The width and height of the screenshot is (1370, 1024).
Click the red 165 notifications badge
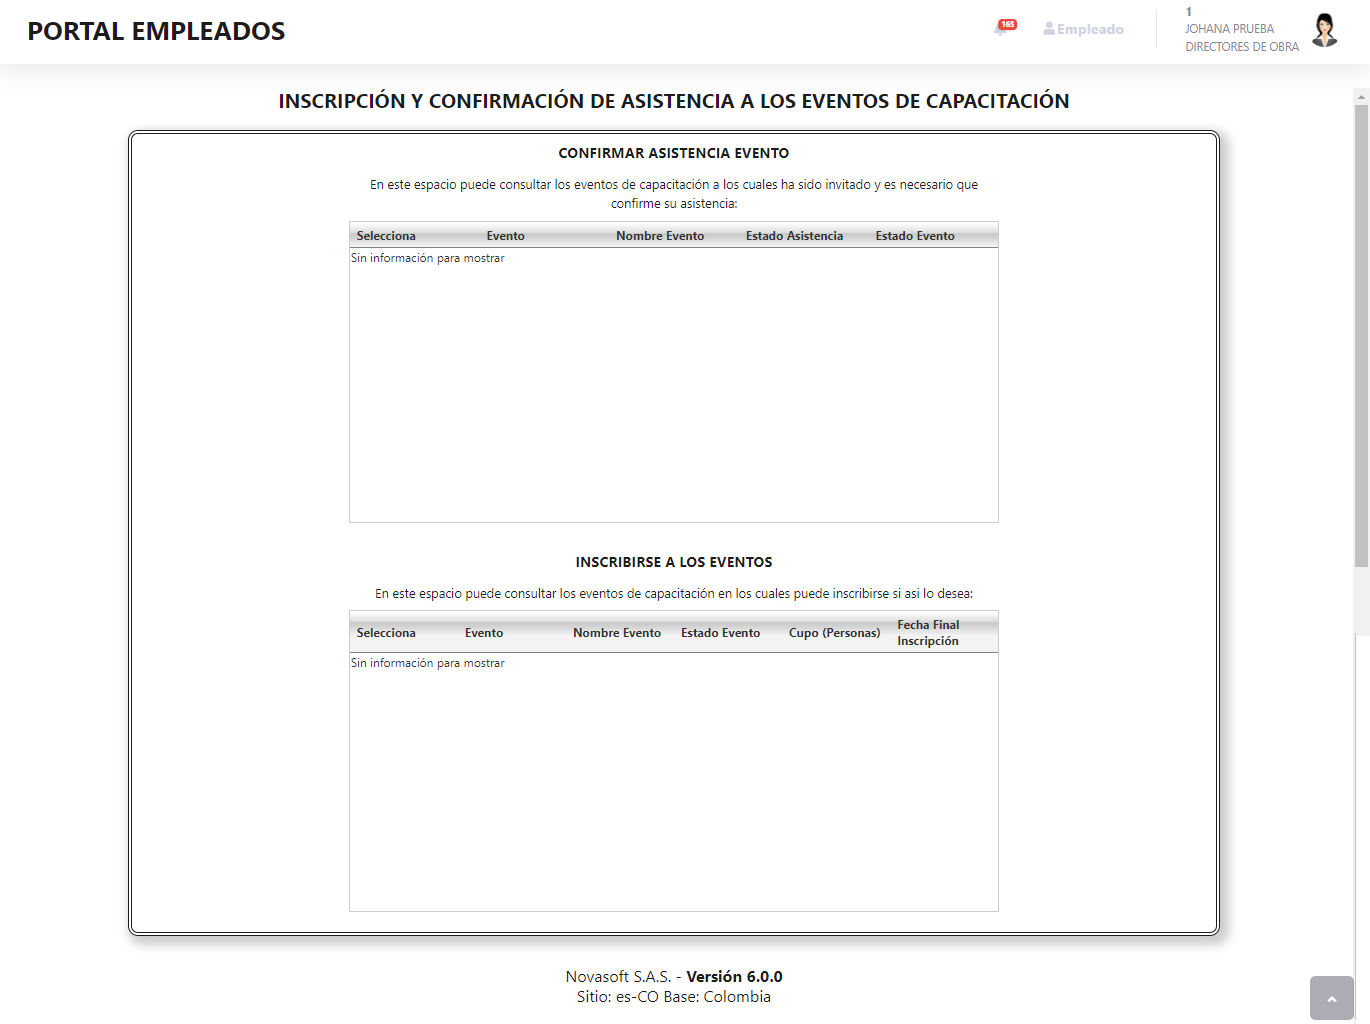pyautogui.click(x=1005, y=26)
